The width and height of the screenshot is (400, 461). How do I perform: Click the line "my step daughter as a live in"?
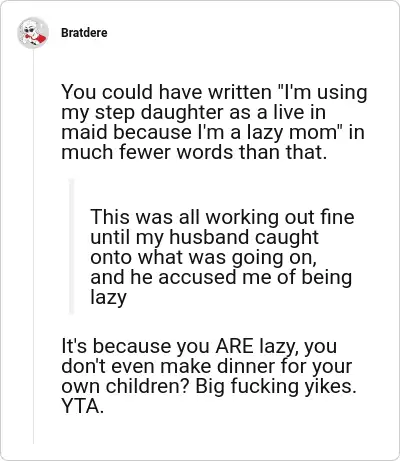[x=193, y=112]
